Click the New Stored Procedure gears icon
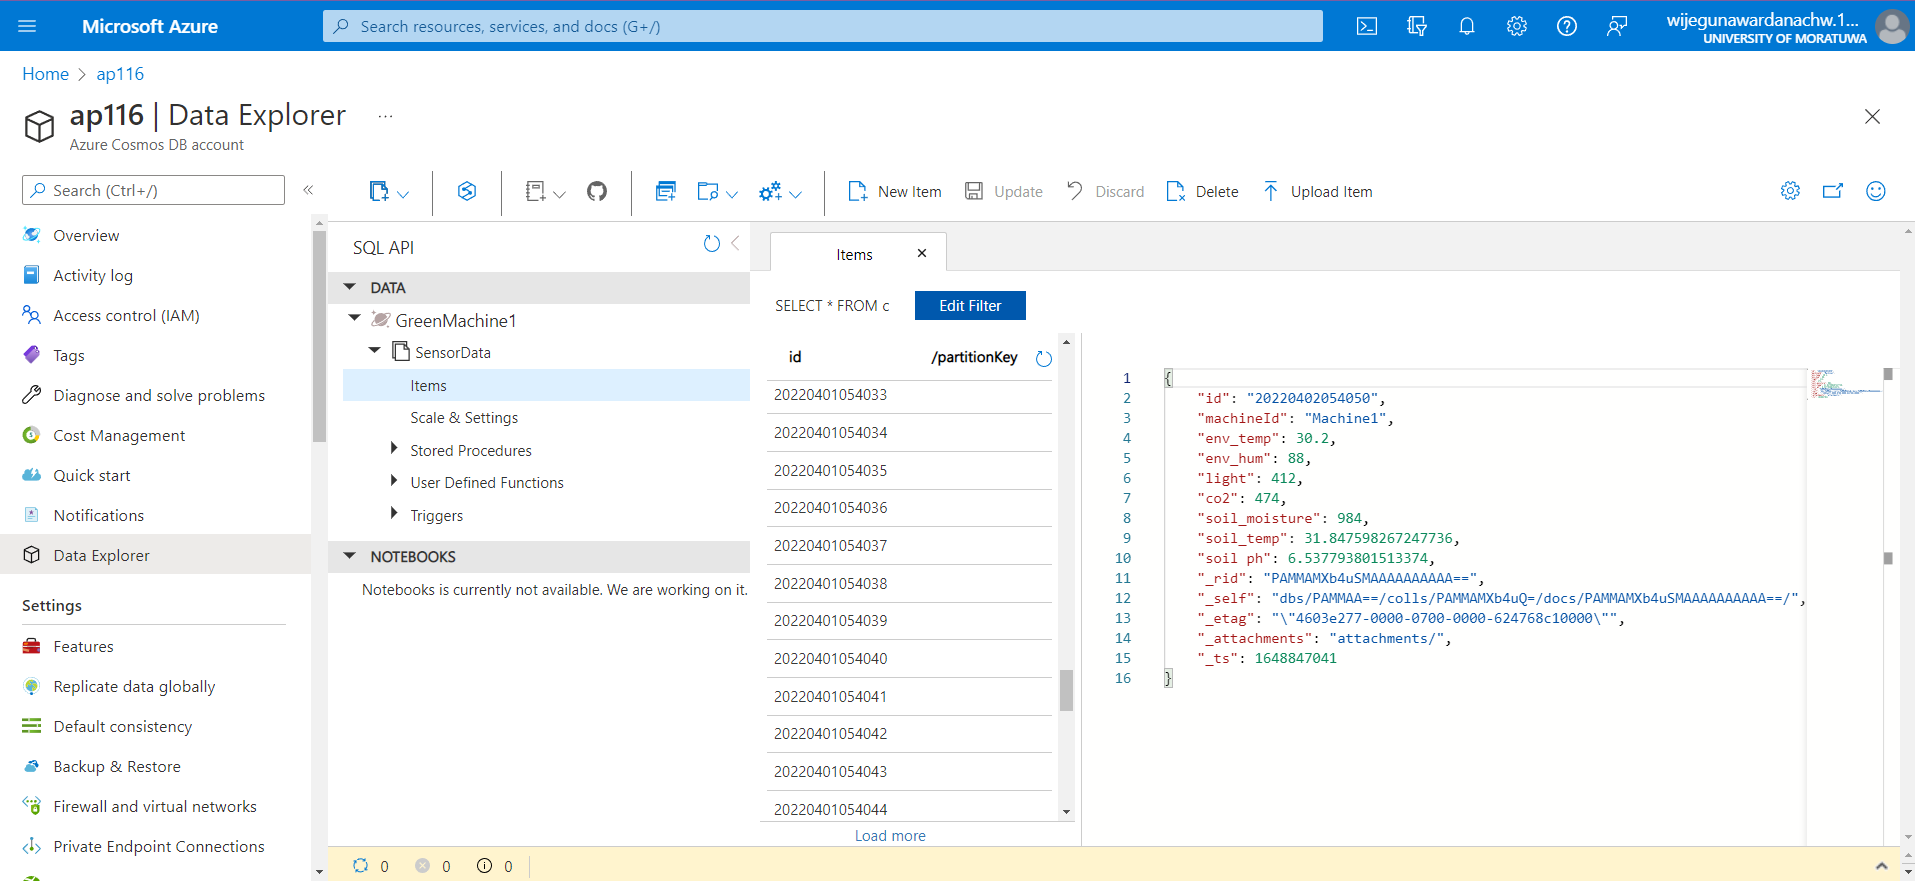The height and width of the screenshot is (881, 1915). [770, 191]
